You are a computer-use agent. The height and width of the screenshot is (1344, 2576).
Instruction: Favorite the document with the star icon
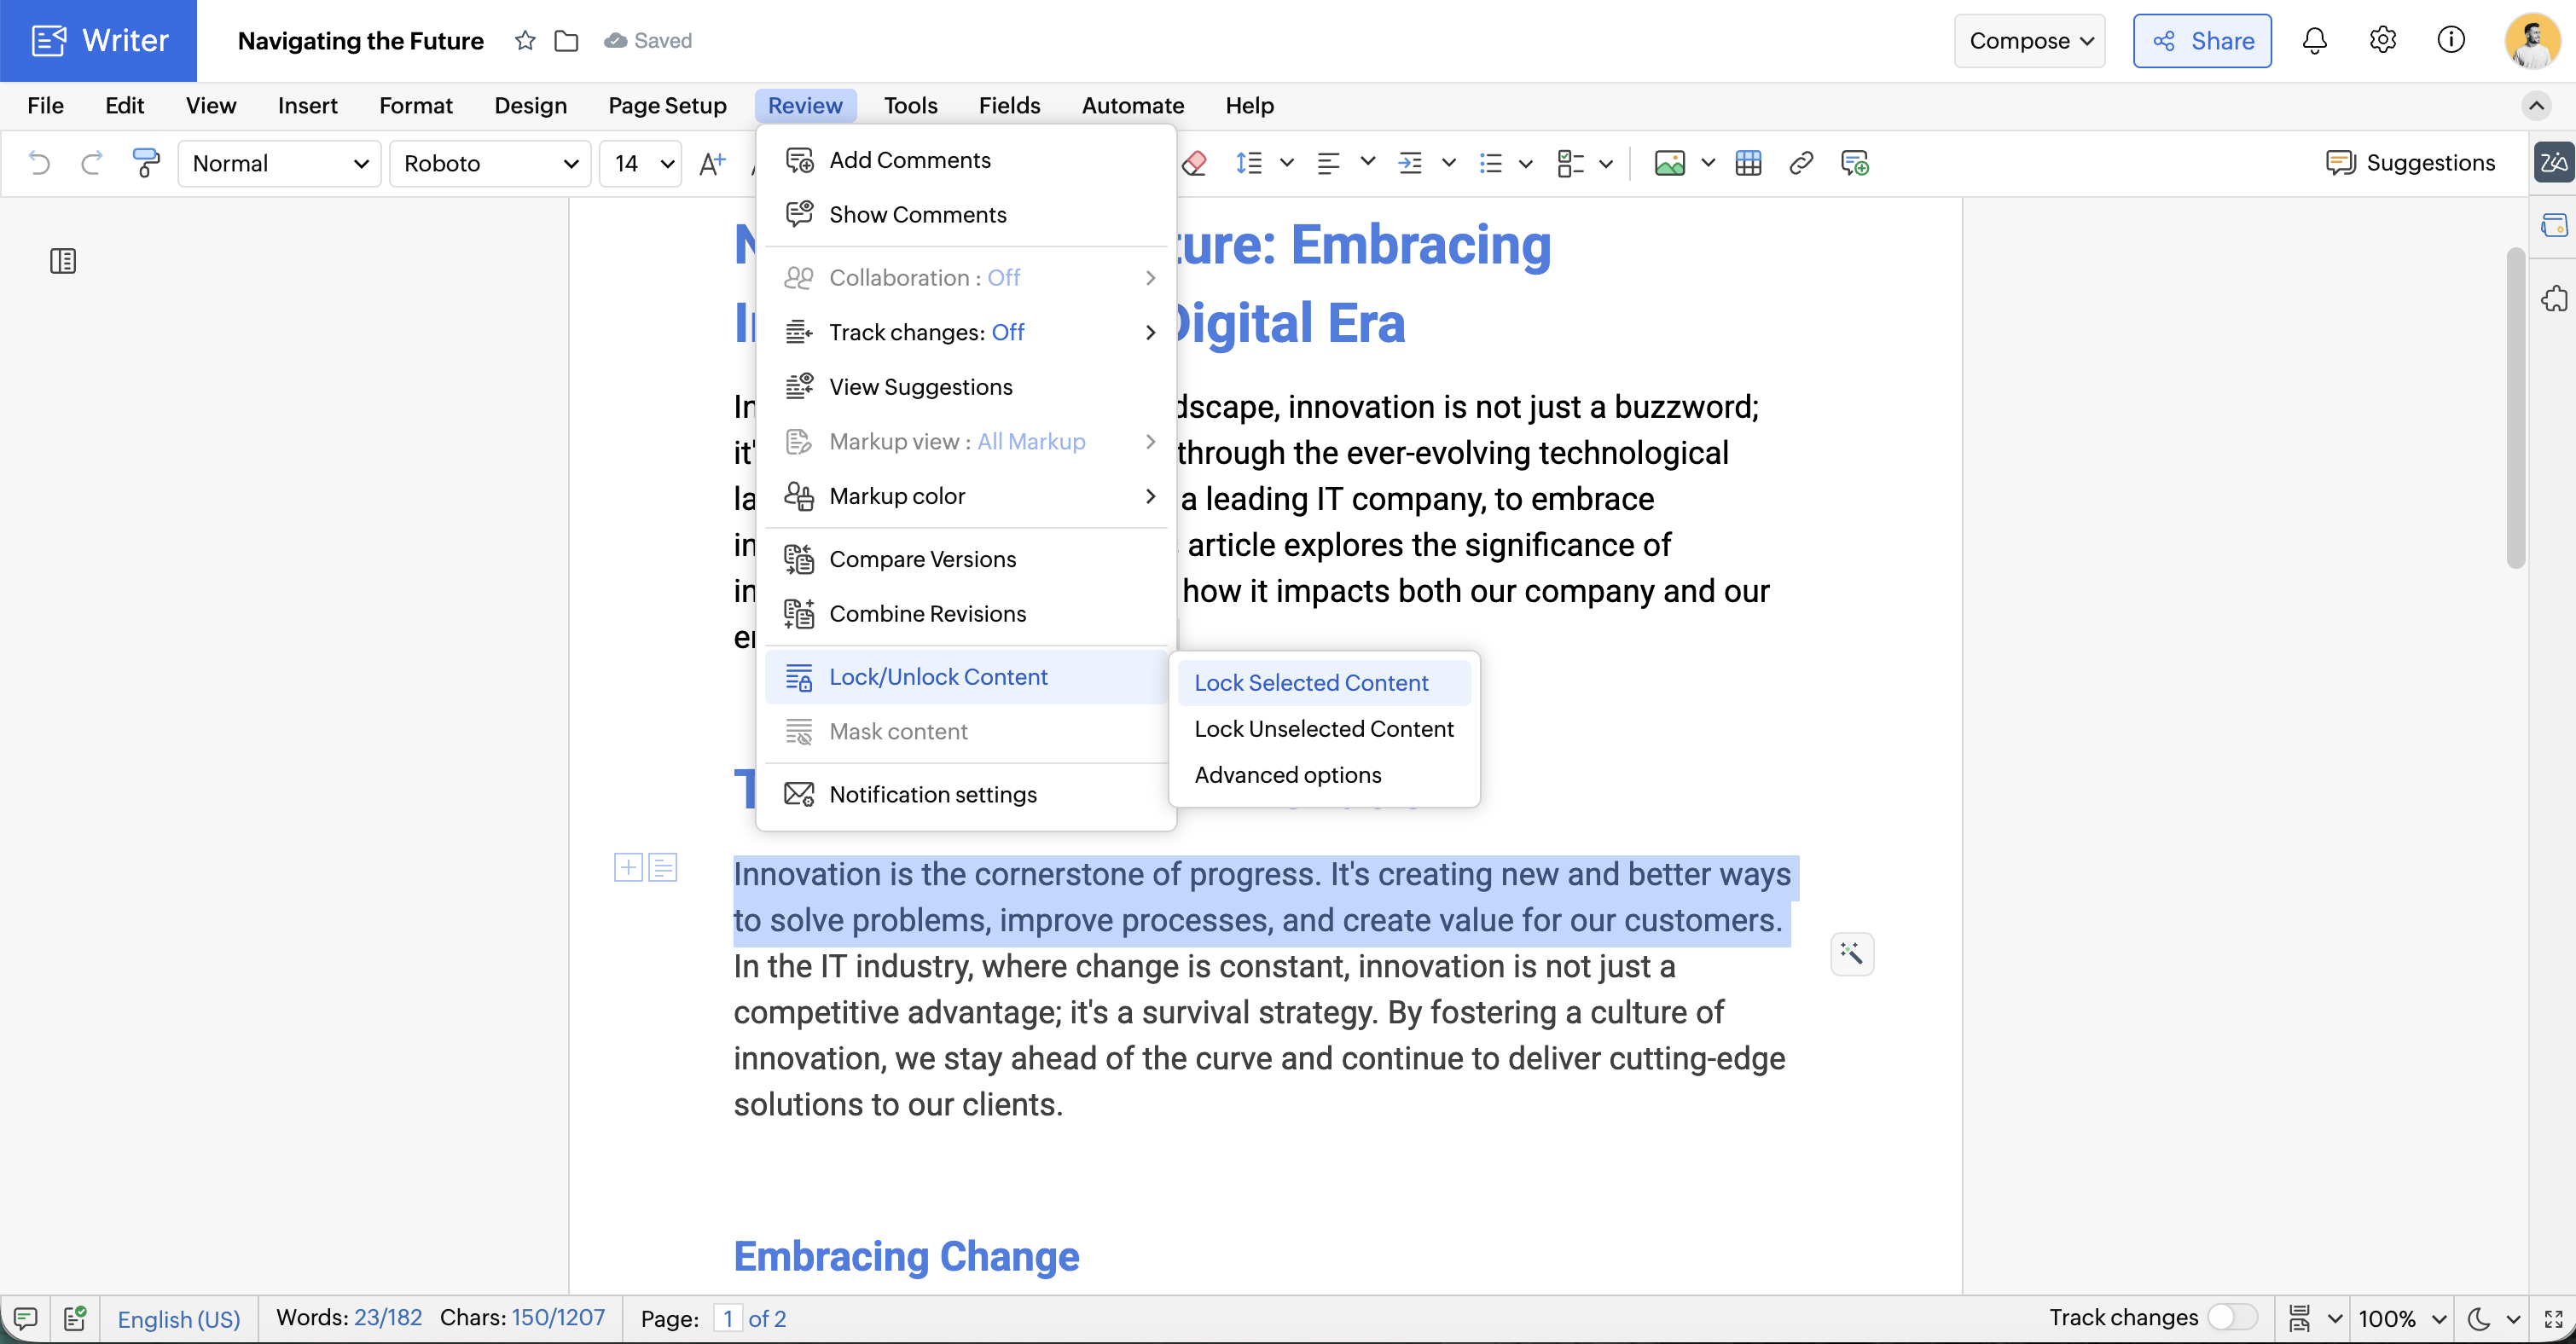tap(525, 41)
